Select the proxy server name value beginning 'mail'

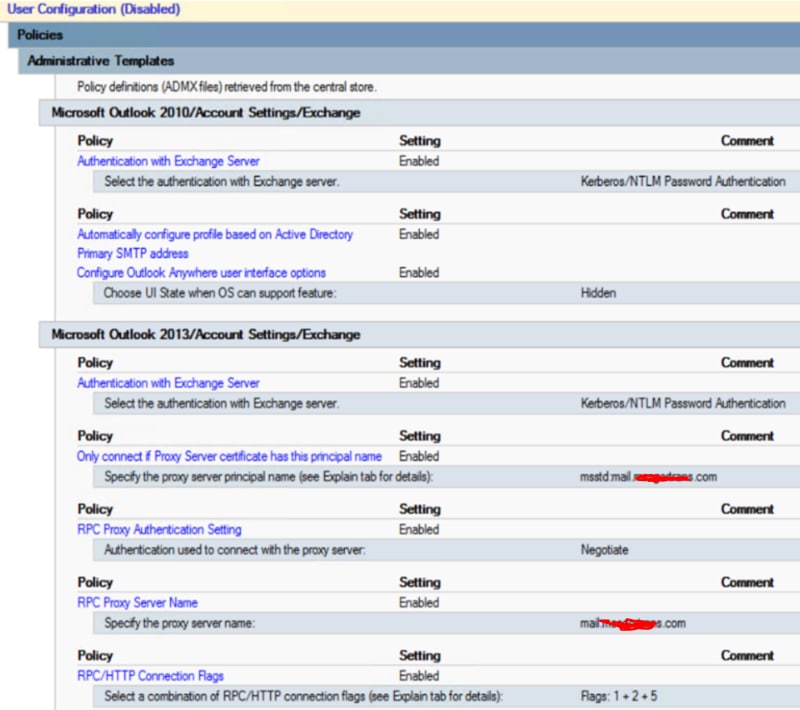(x=633, y=623)
